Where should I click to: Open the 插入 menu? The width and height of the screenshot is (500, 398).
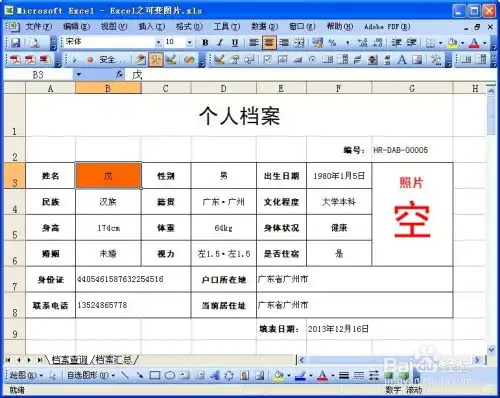152,27
